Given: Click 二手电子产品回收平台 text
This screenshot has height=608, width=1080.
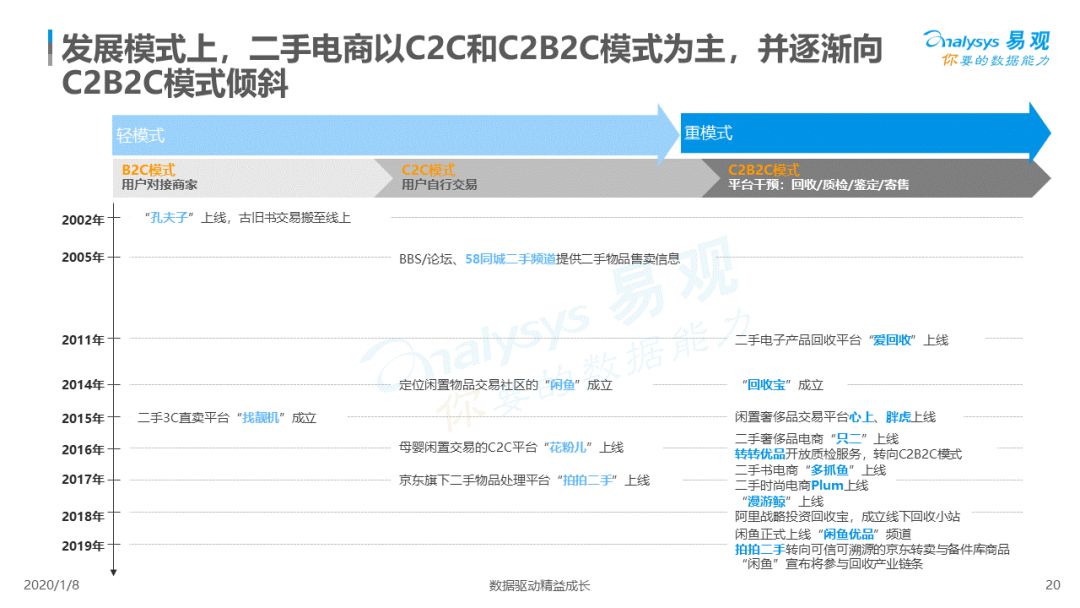Looking at the screenshot, I should [x=798, y=340].
